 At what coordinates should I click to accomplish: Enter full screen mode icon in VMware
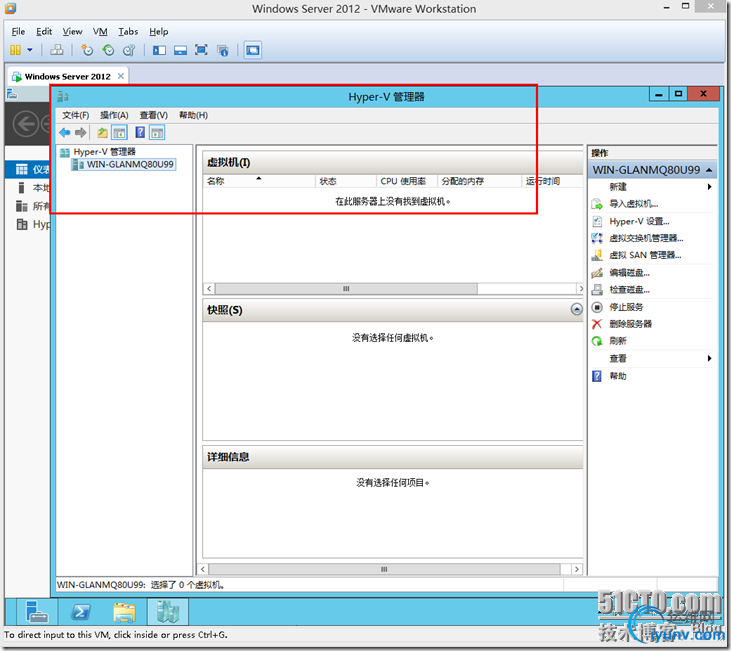201,50
